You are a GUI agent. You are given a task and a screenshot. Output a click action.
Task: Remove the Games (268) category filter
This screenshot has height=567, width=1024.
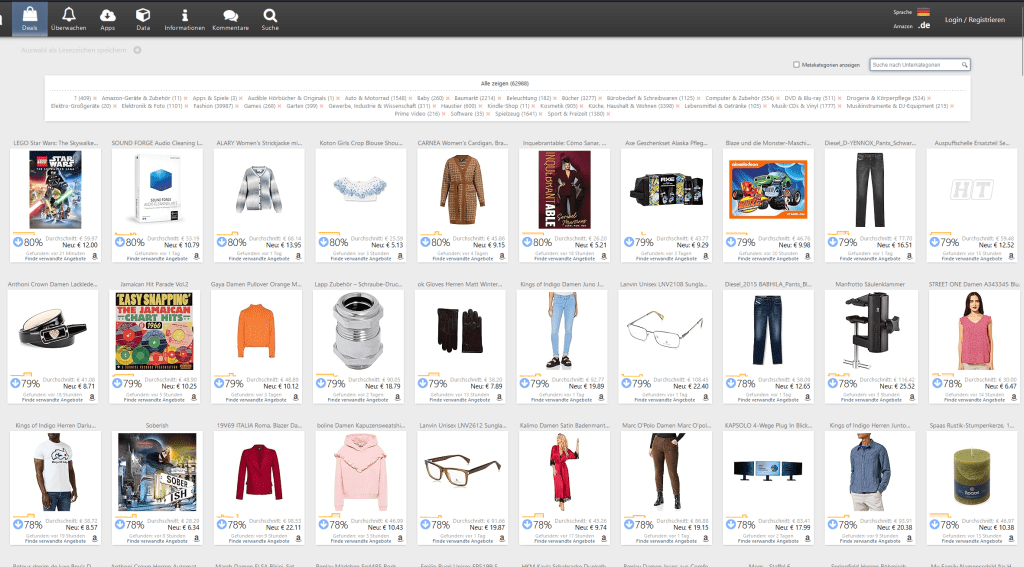point(280,106)
